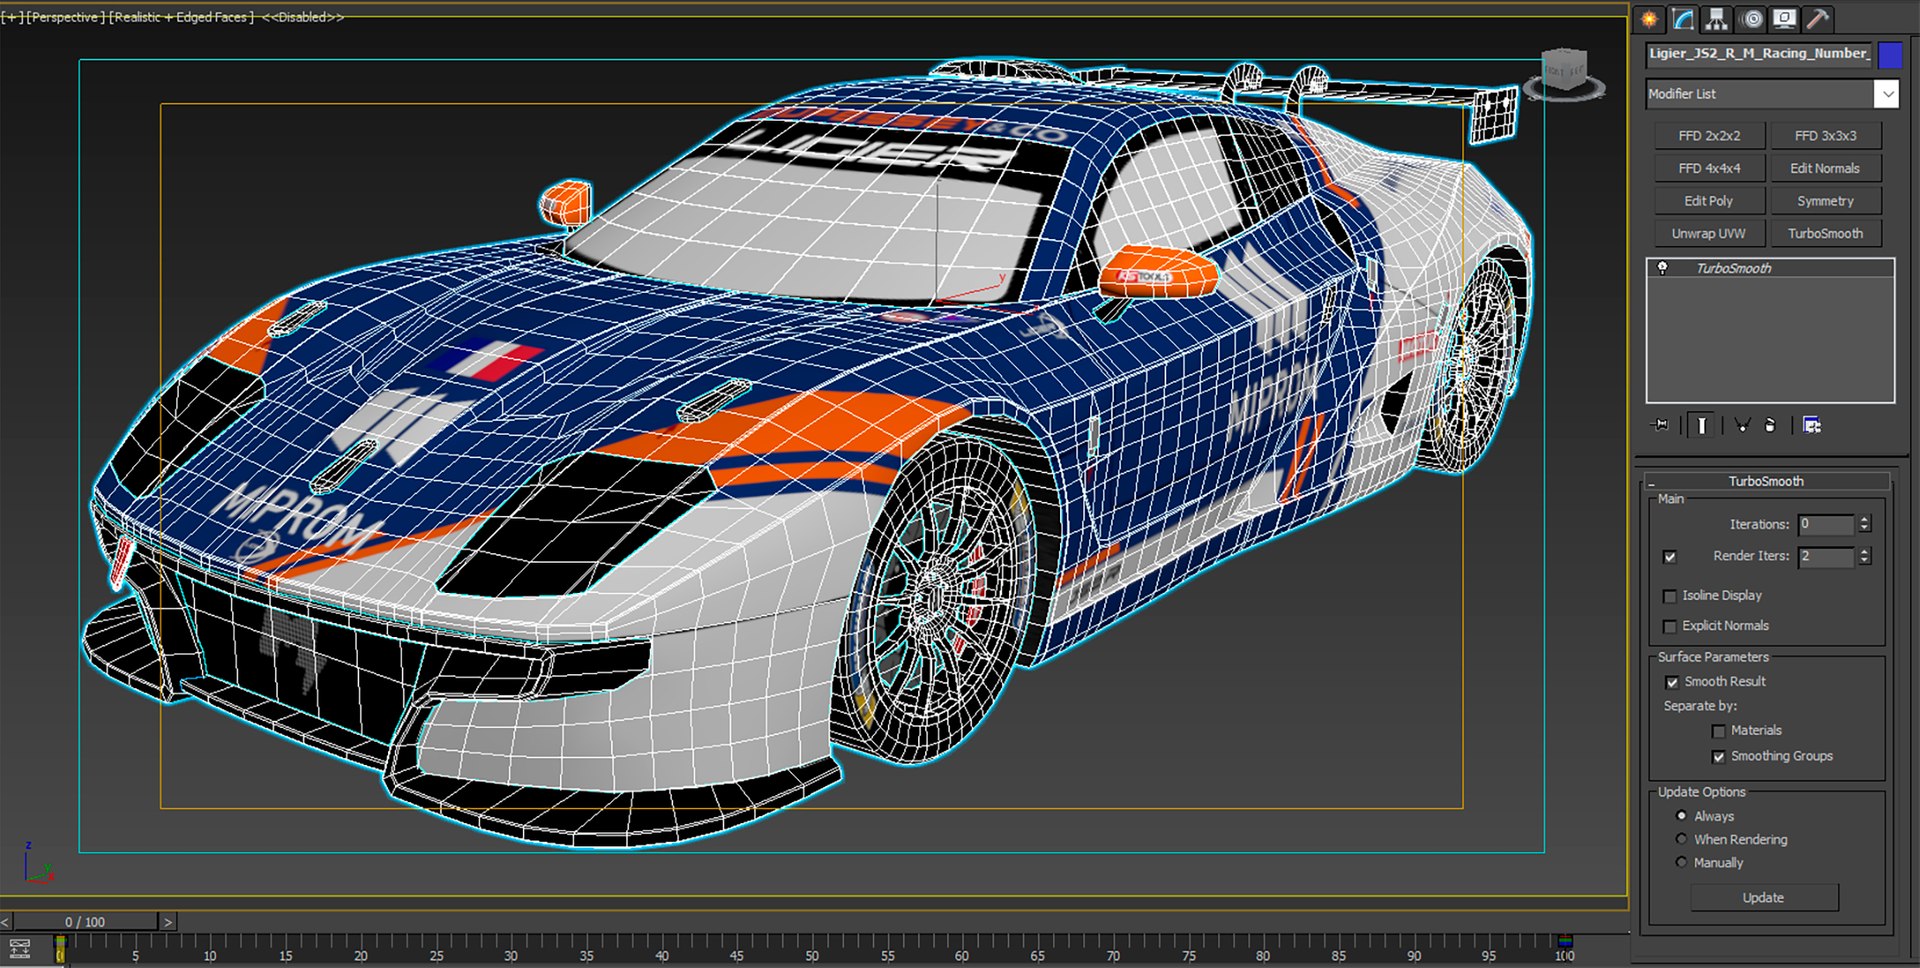This screenshot has width=1920, height=968.
Task: Toggle Show End Result icon
Action: [x=1701, y=425]
